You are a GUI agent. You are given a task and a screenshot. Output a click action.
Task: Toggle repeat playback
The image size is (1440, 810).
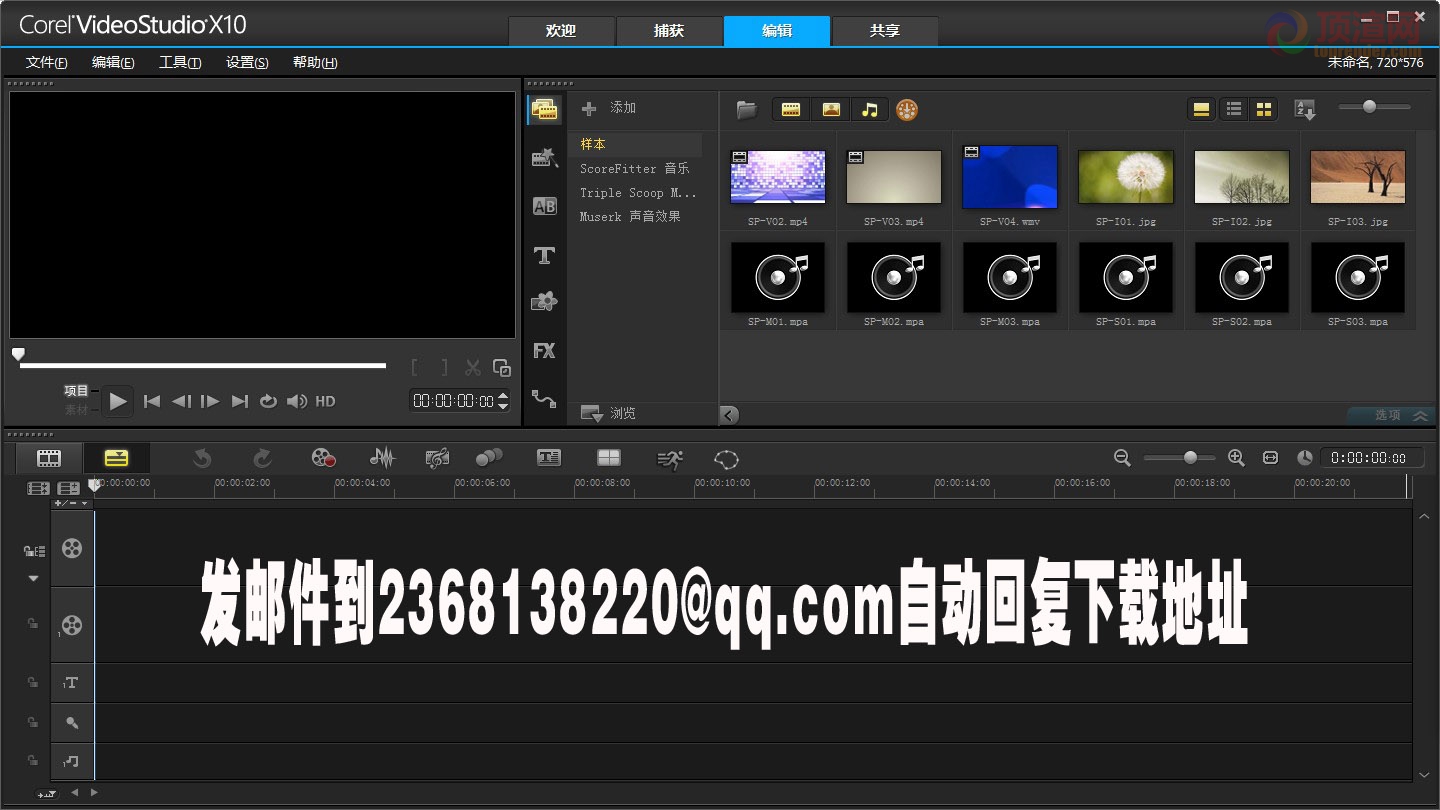pos(268,401)
